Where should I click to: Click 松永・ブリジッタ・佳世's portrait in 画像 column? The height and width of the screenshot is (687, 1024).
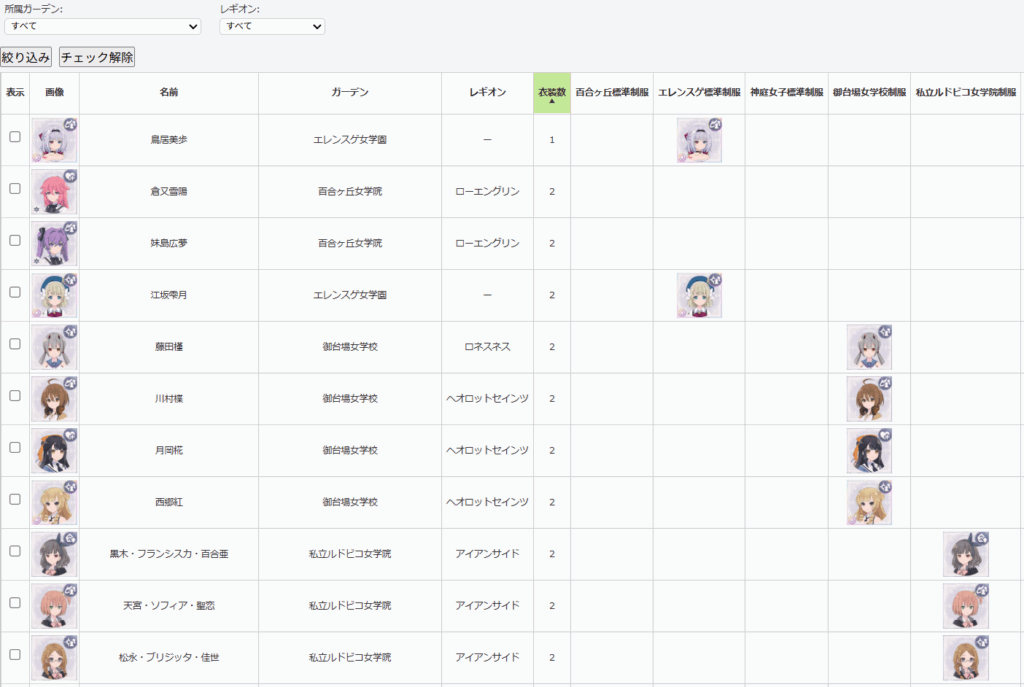(54, 658)
